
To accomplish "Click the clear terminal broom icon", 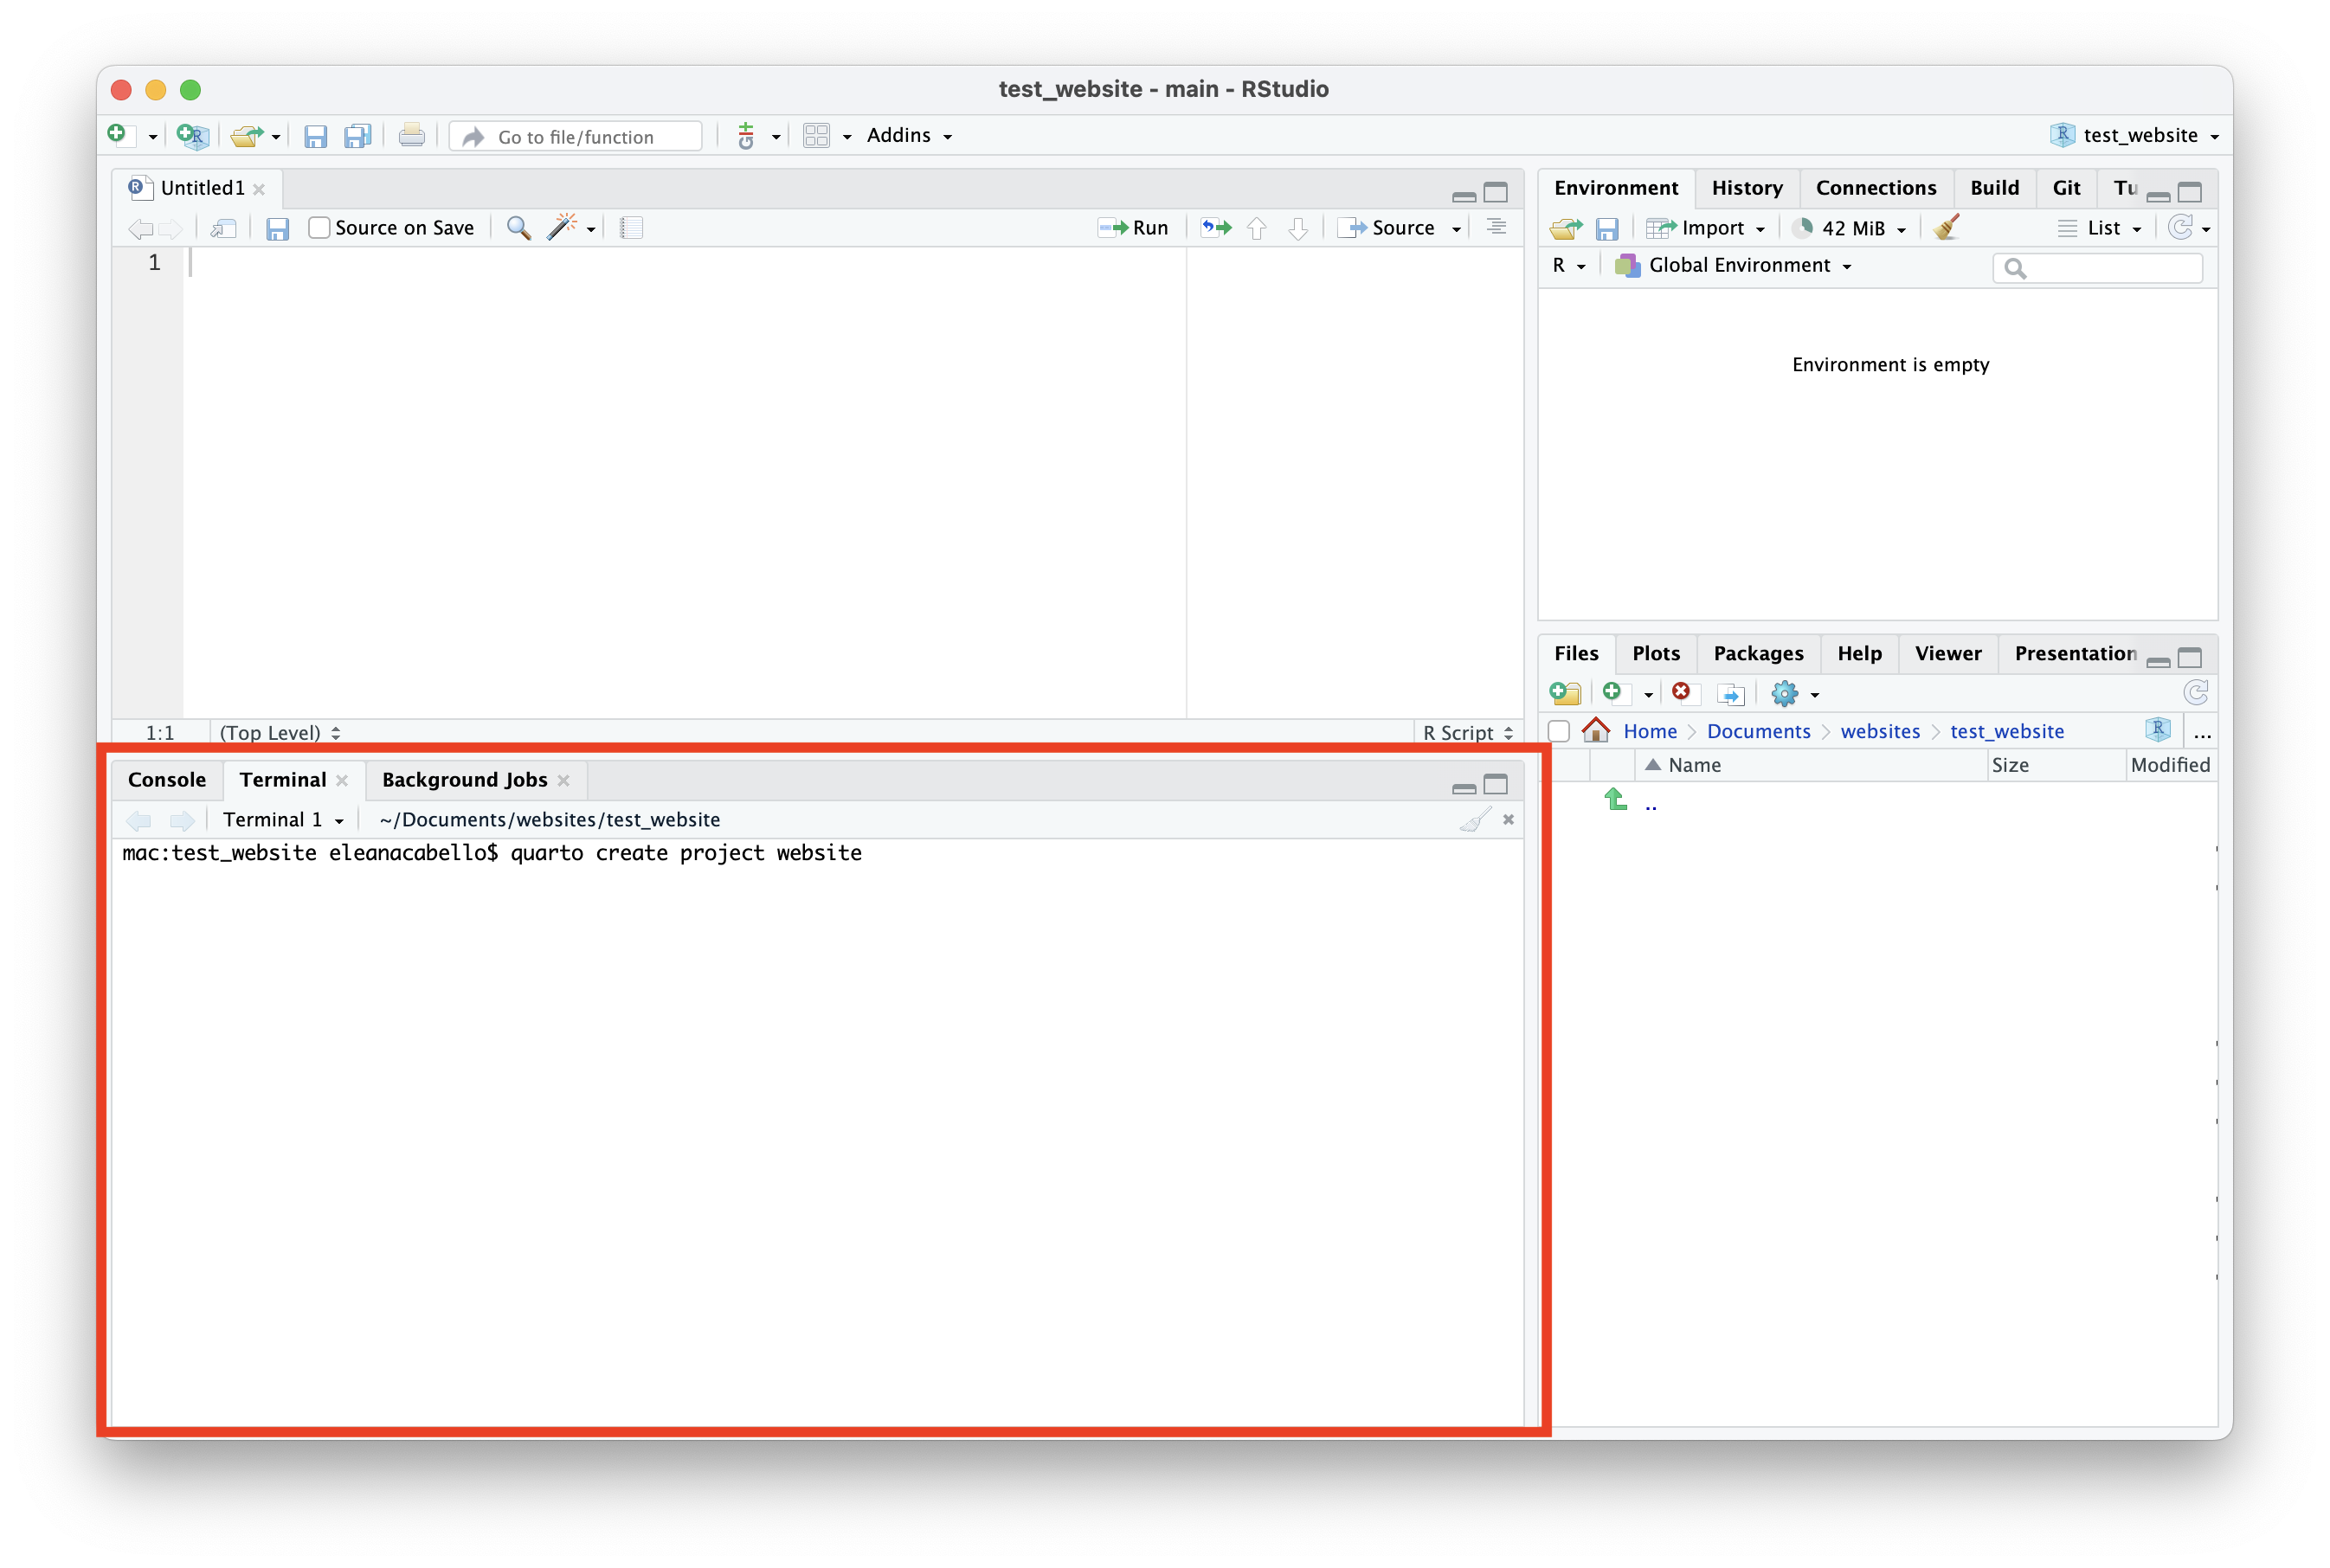I will [1474, 820].
